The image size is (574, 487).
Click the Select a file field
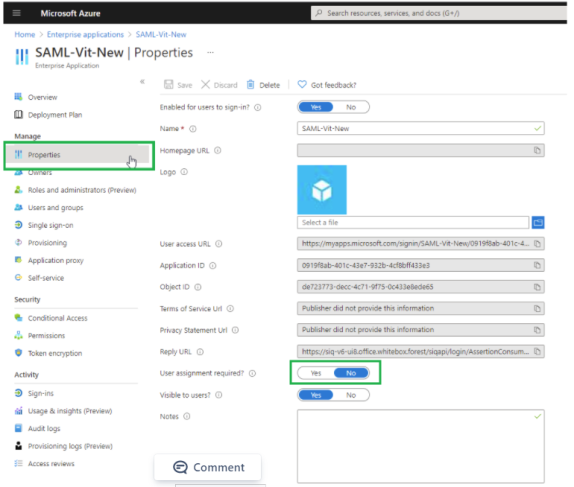coord(413,222)
